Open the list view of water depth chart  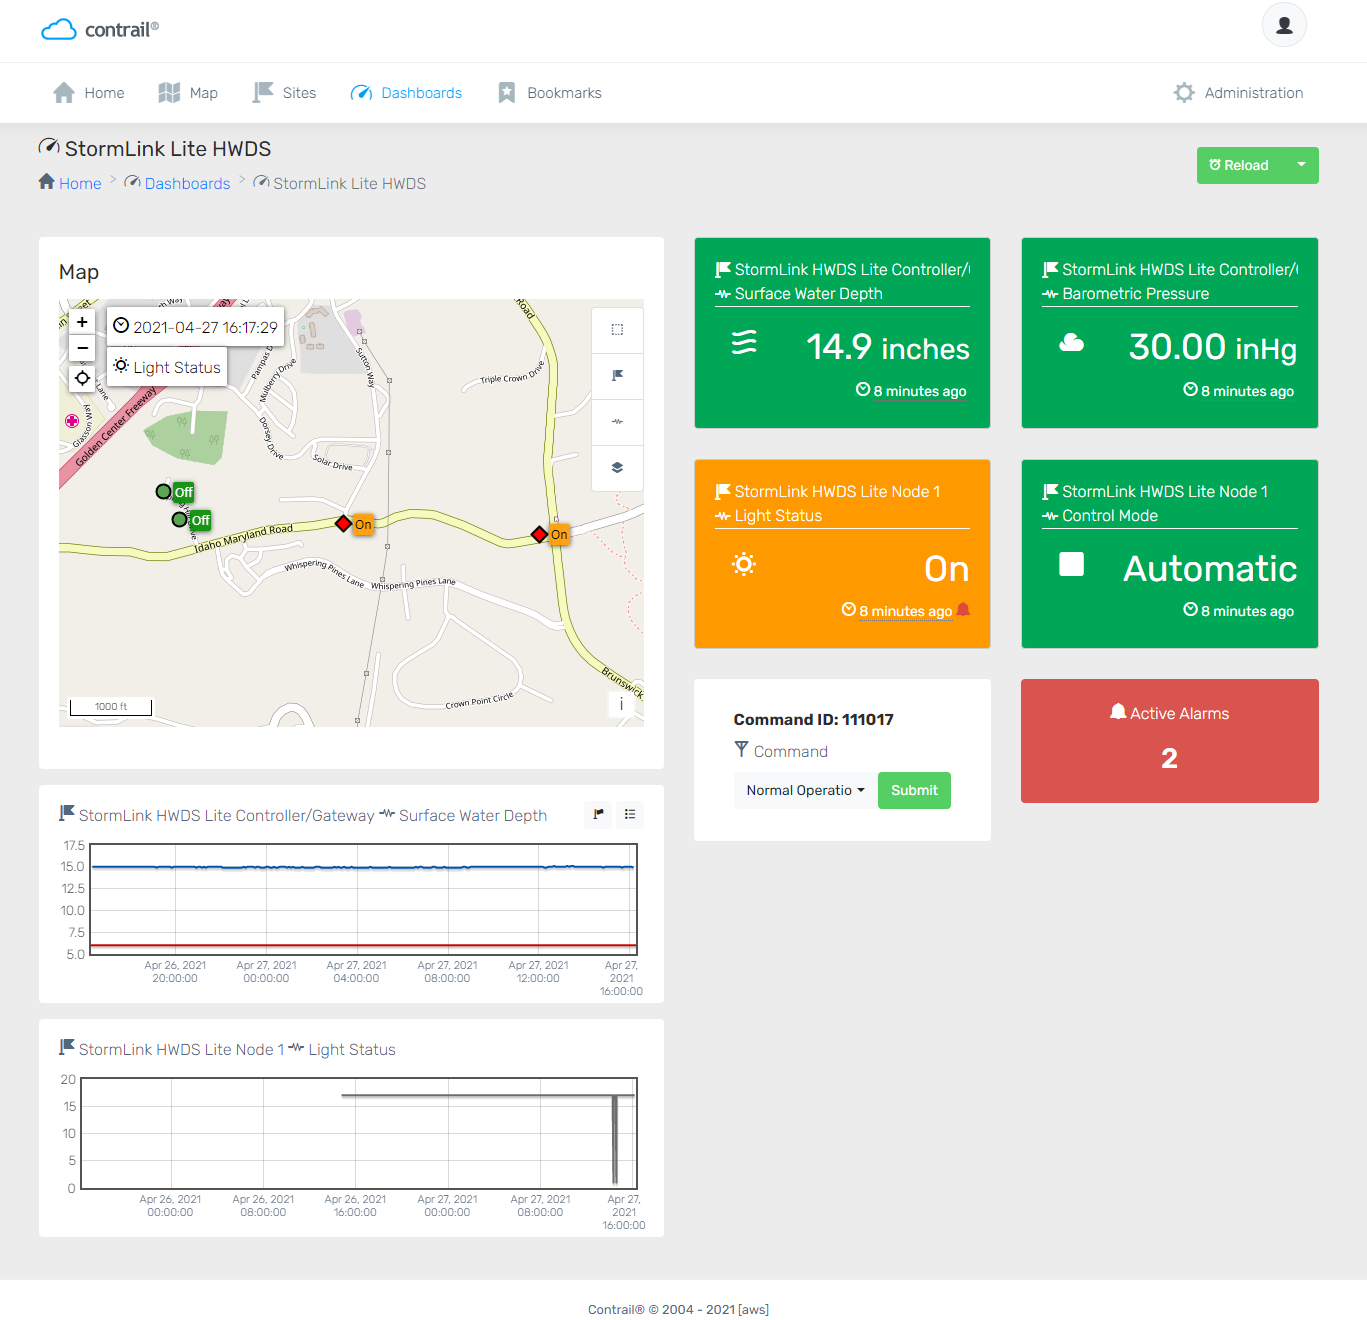(x=629, y=814)
